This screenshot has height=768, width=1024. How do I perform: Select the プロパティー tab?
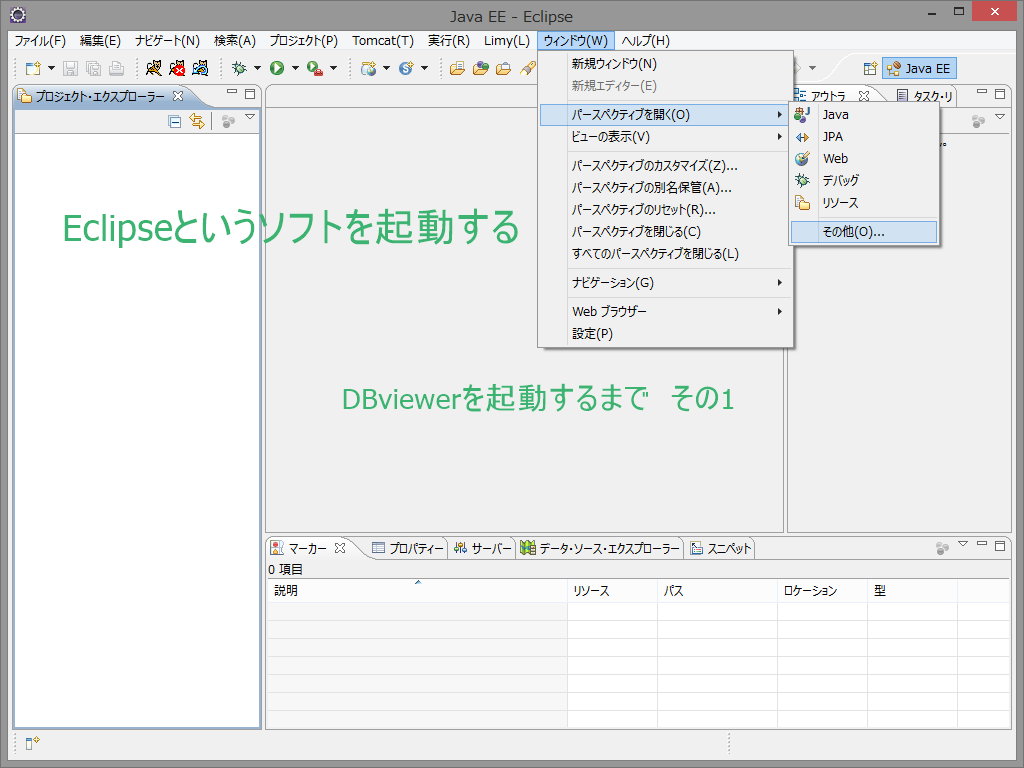coord(408,549)
